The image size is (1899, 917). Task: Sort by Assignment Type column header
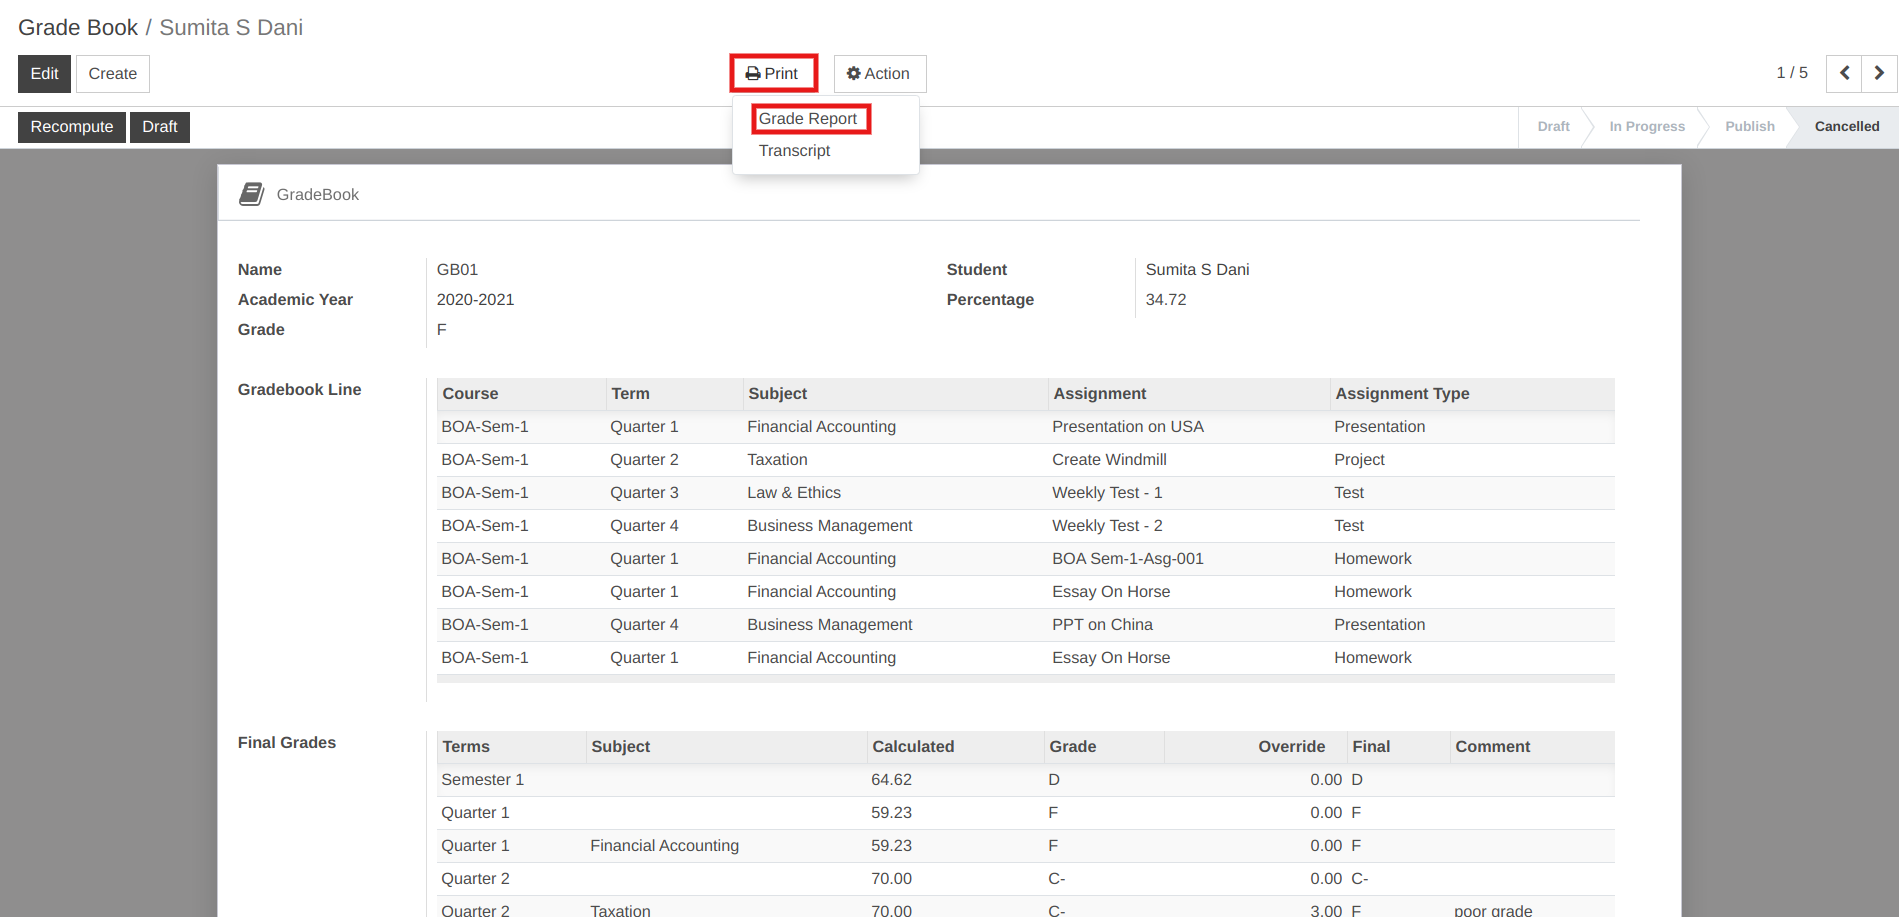click(x=1472, y=394)
